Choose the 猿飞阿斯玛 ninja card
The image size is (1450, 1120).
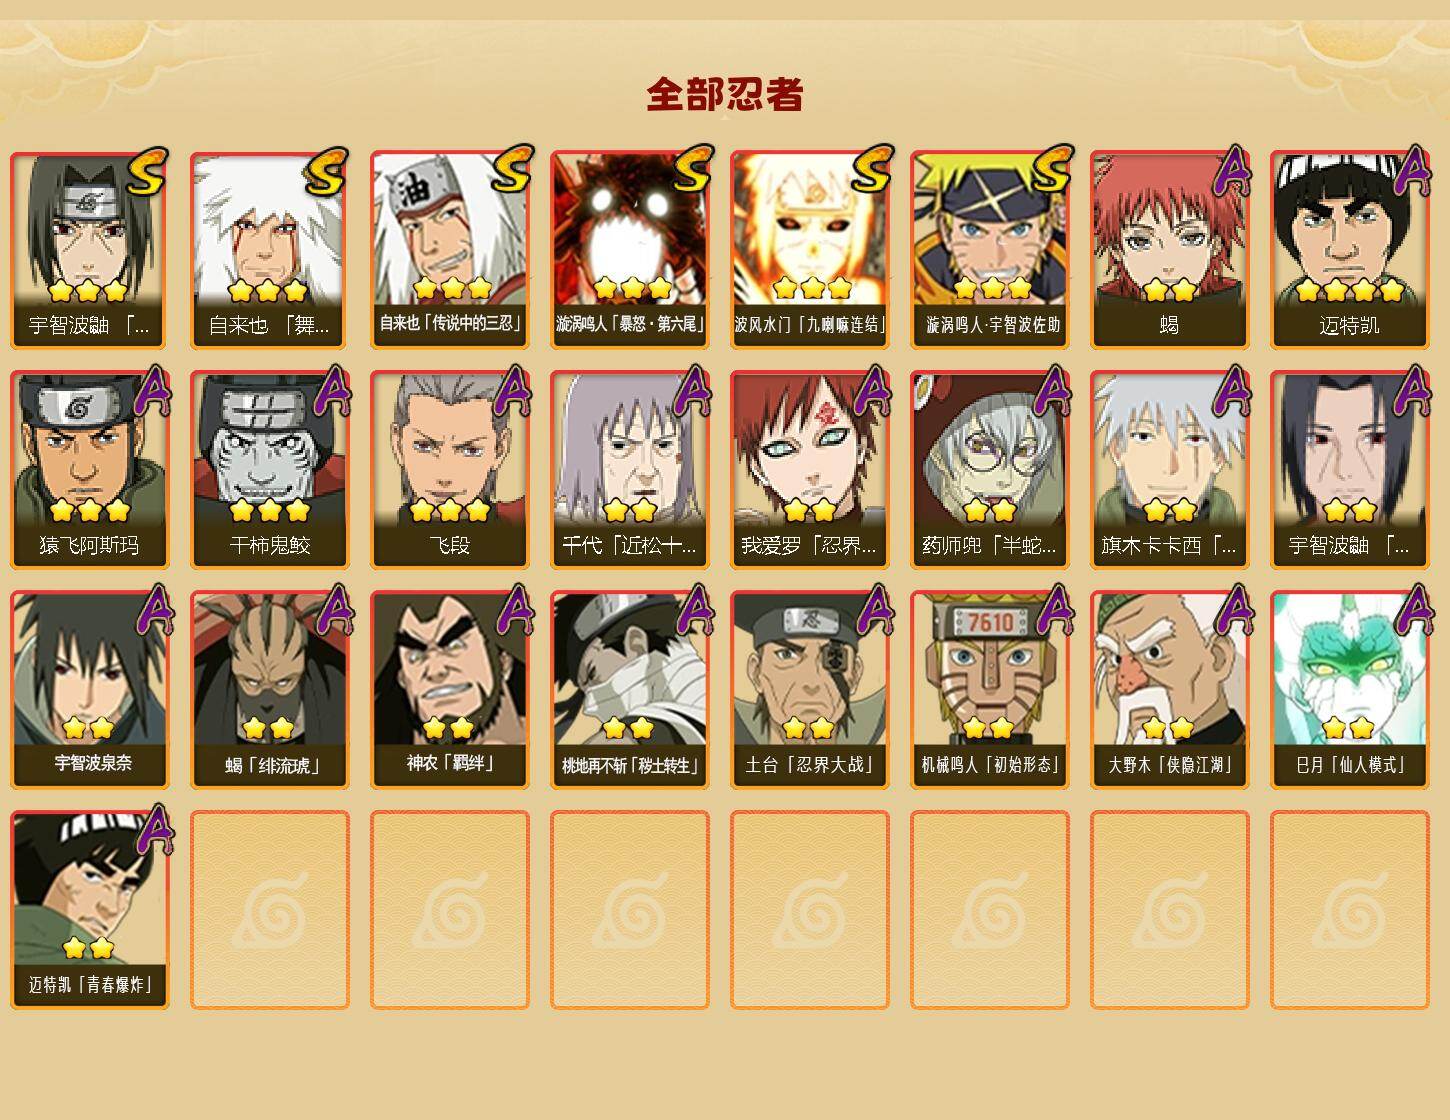point(89,470)
